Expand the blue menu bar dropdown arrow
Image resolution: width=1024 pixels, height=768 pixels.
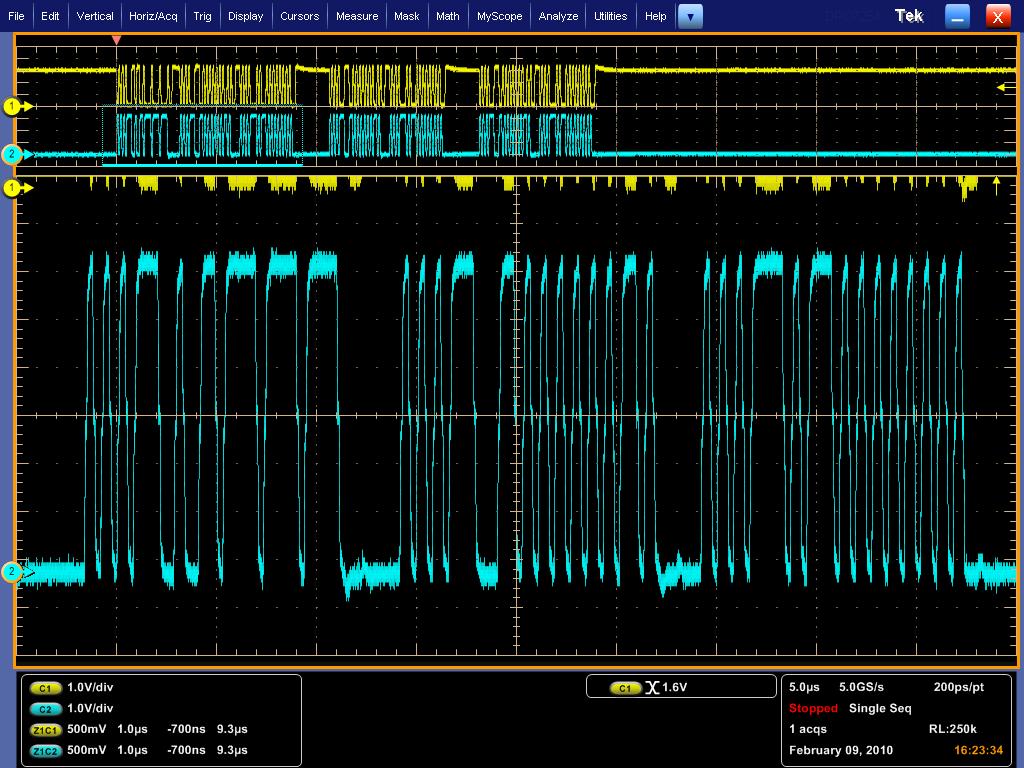[690, 16]
